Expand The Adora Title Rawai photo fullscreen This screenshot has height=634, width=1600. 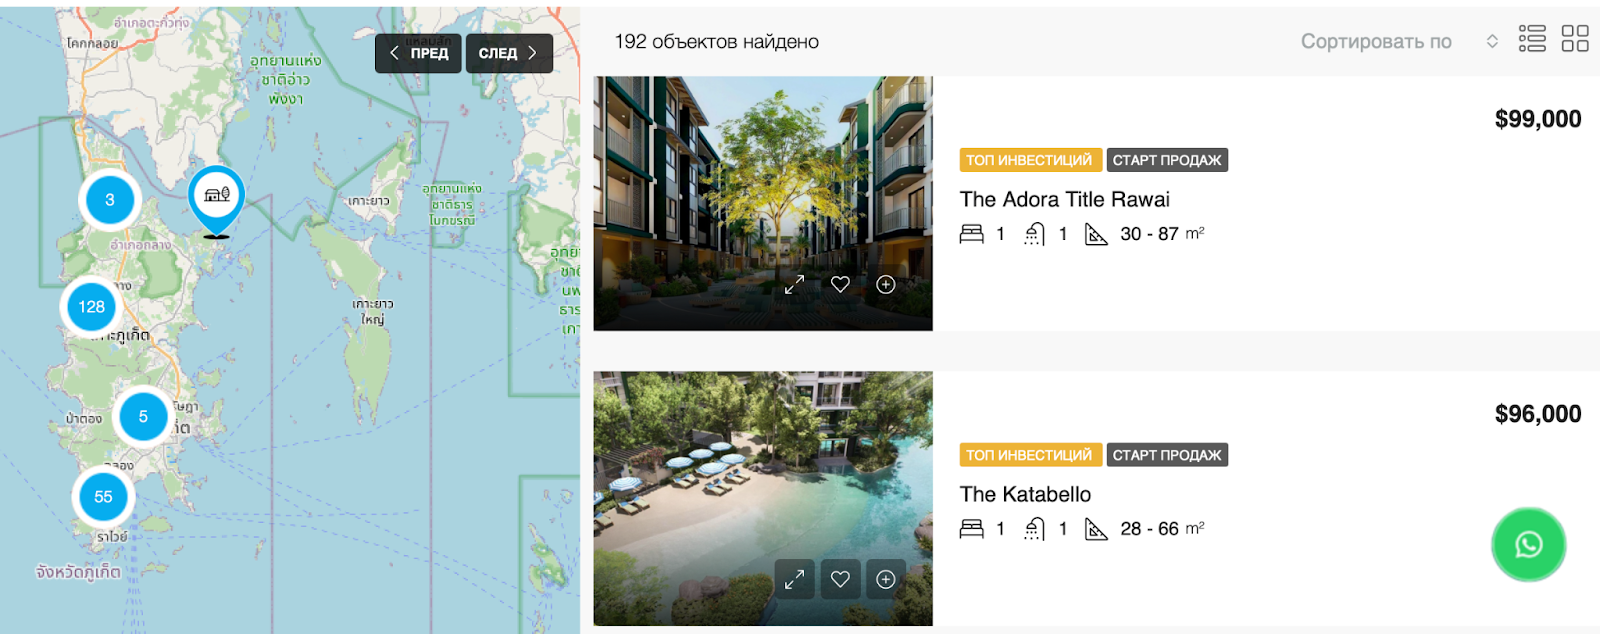coord(794,285)
